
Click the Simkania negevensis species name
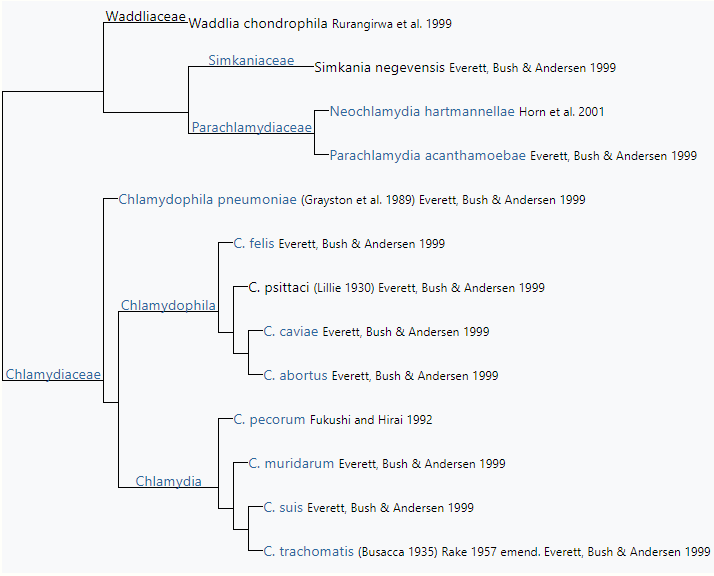(x=379, y=68)
